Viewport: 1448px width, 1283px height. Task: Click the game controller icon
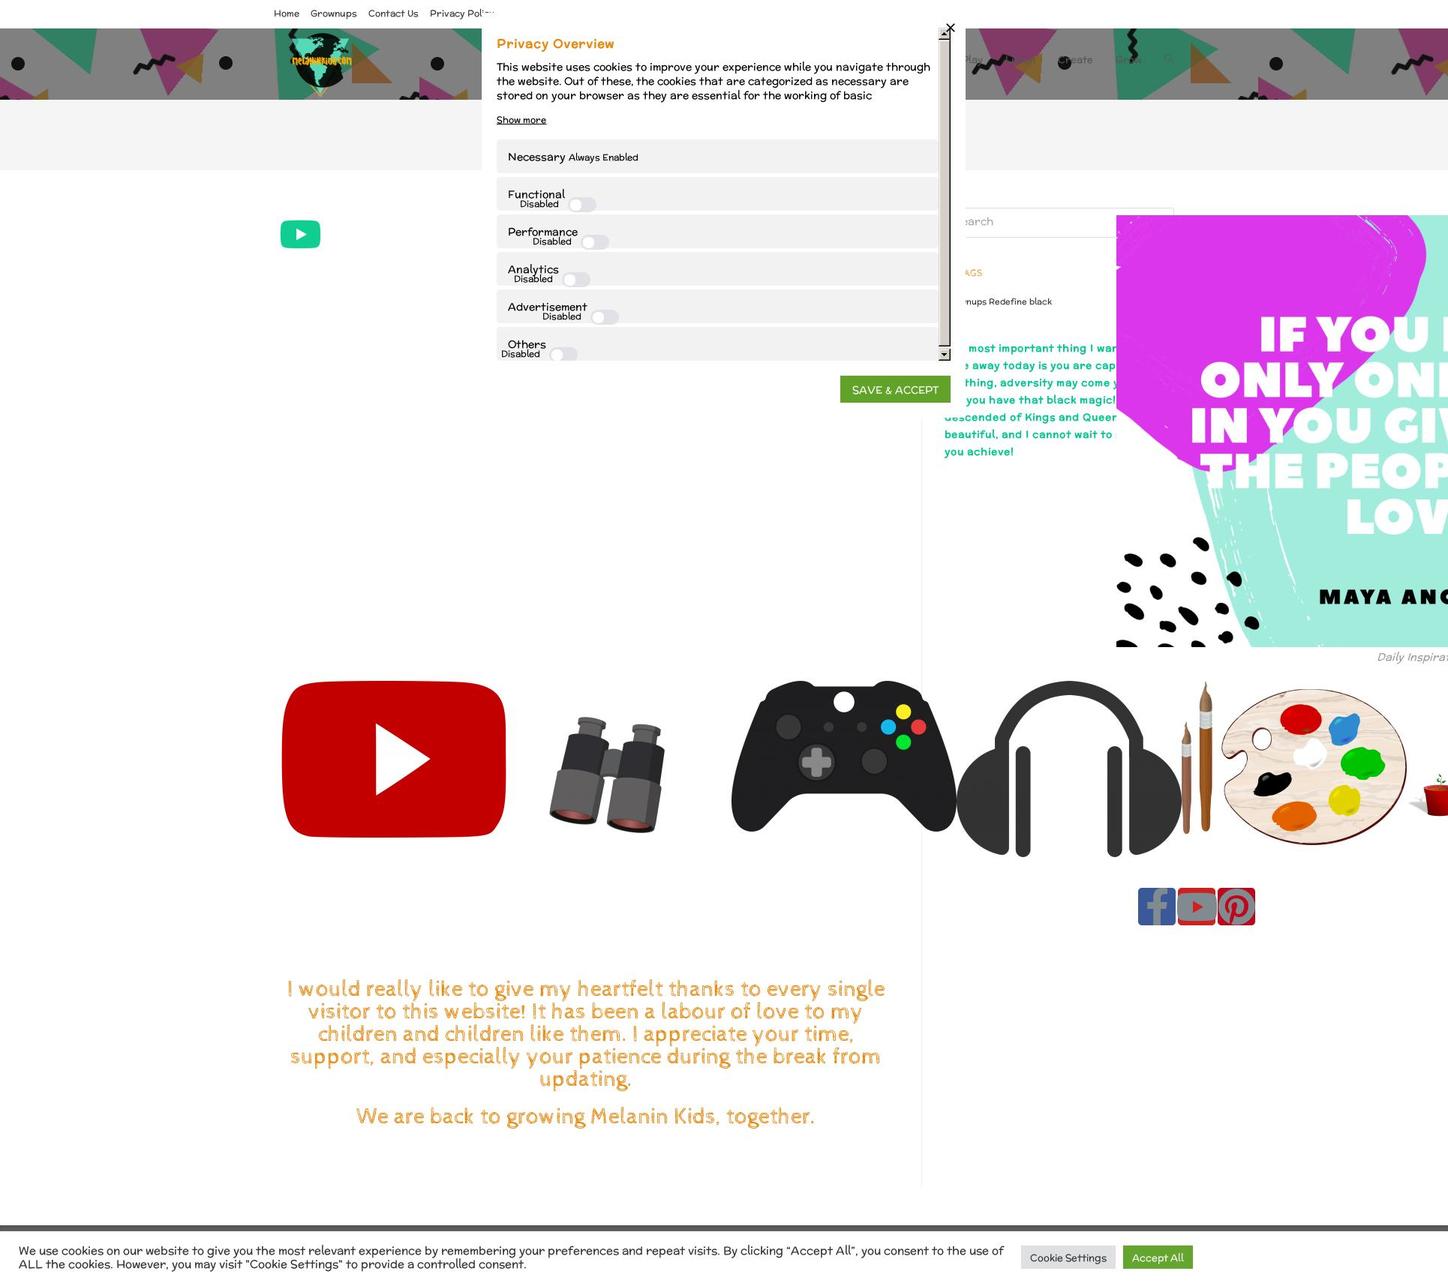coord(843,757)
